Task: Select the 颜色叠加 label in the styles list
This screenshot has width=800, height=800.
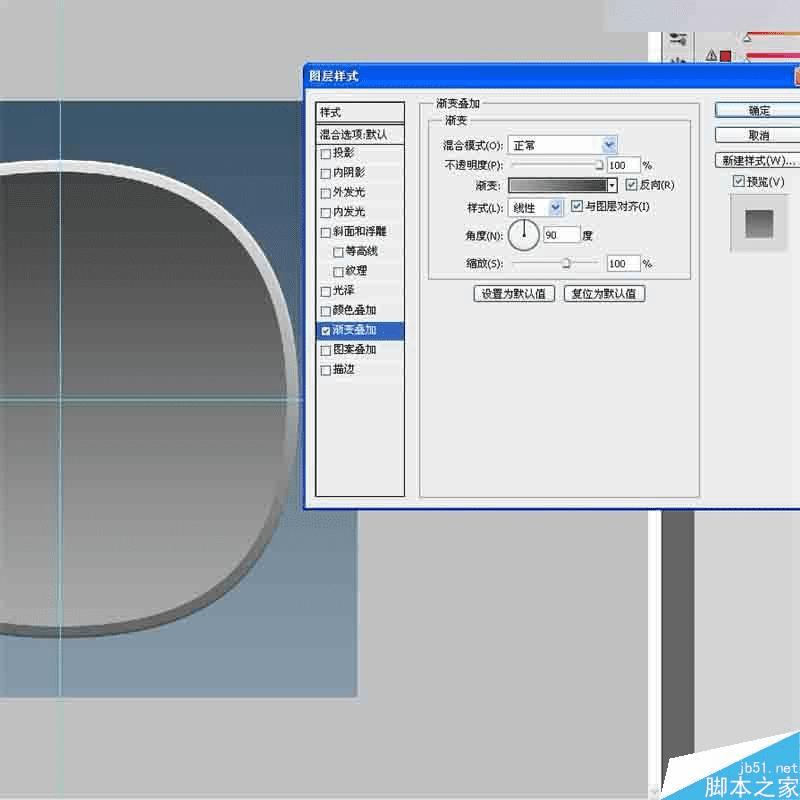Action: coord(354,310)
